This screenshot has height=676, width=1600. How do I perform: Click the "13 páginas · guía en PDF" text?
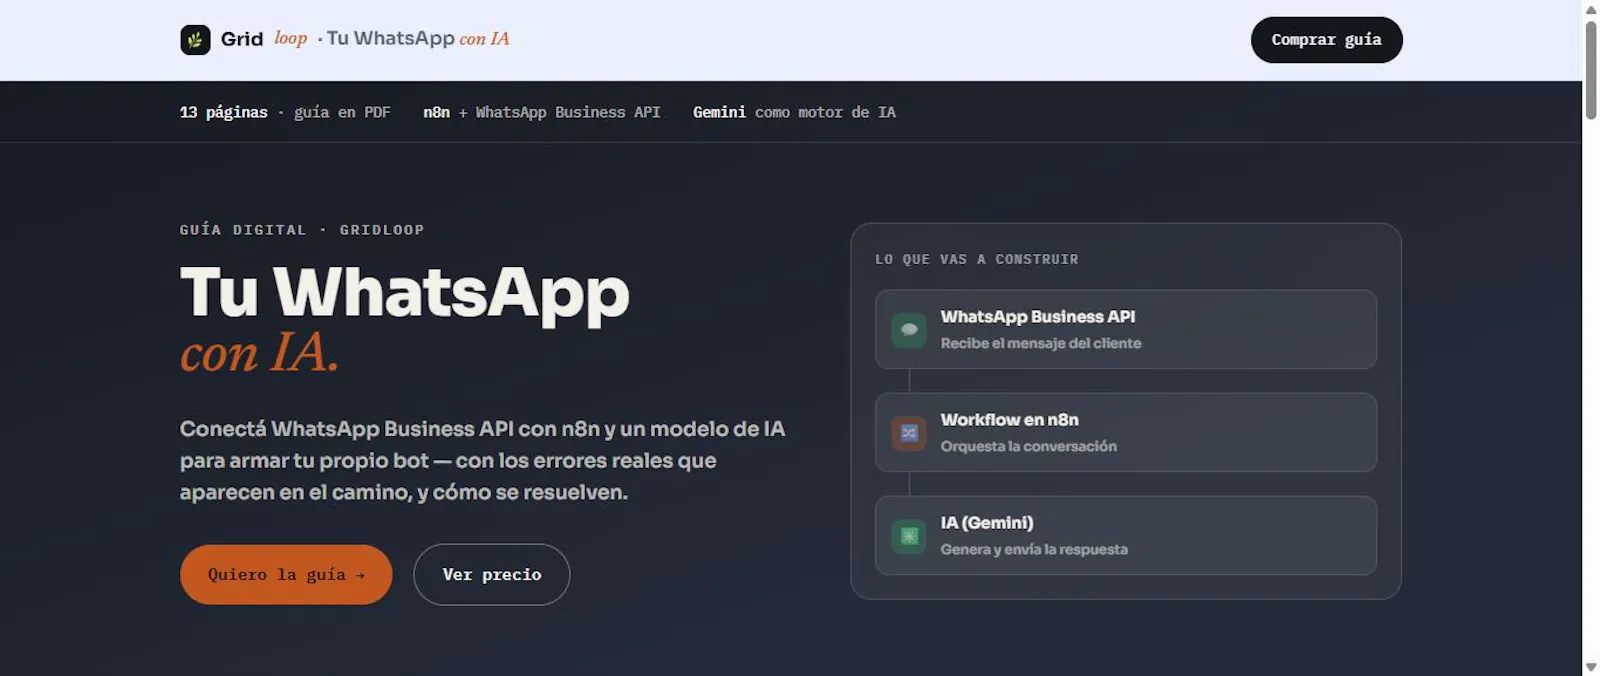[x=285, y=112]
